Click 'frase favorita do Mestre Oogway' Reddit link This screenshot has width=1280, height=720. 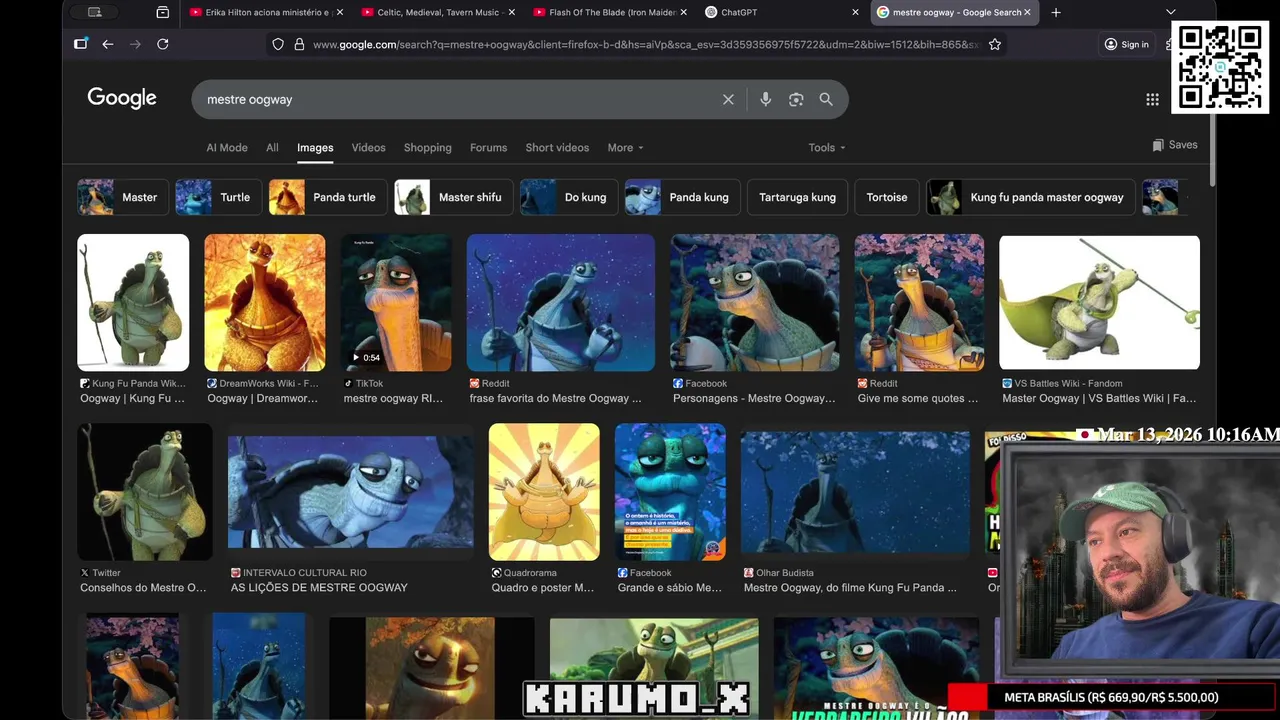coord(556,398)
